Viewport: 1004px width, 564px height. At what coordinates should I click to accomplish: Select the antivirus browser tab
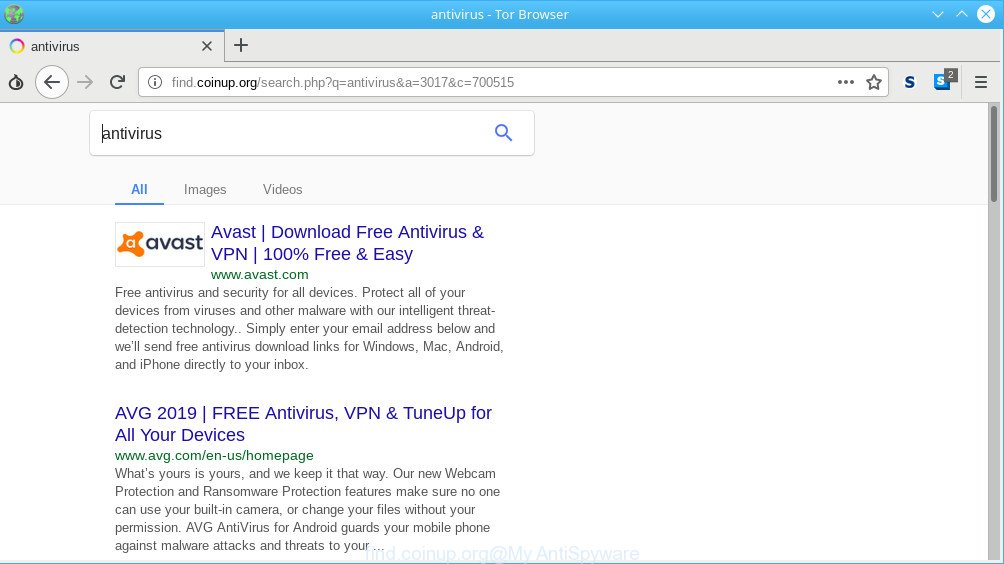pyautogui.click(x=112, y=46)
